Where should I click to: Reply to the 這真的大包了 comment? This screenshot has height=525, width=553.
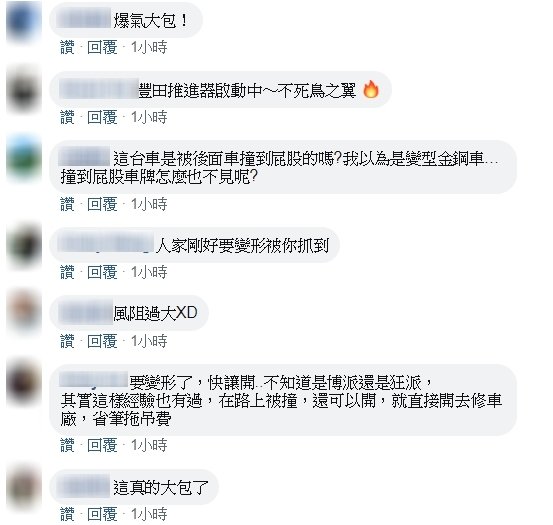[102, 514]
